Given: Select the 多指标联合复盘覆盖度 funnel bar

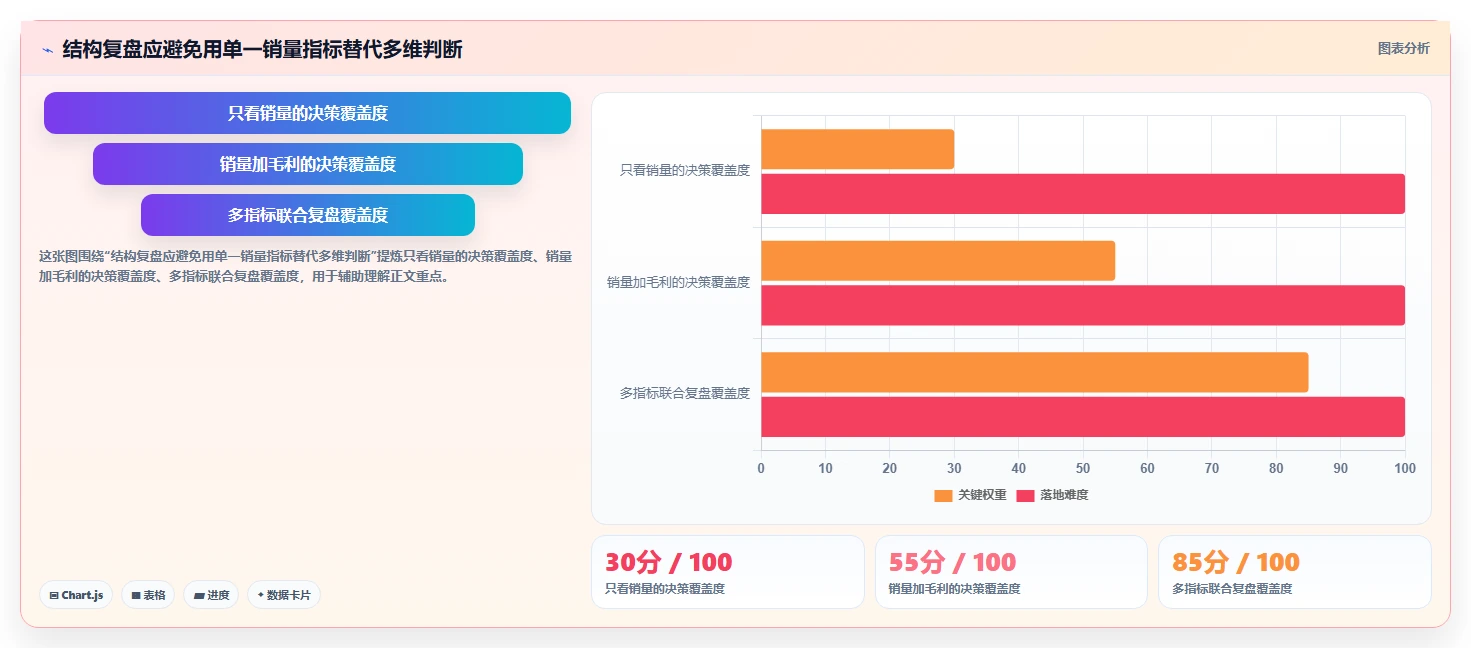Looking at the screenshot, I should (x=308, y=215).
